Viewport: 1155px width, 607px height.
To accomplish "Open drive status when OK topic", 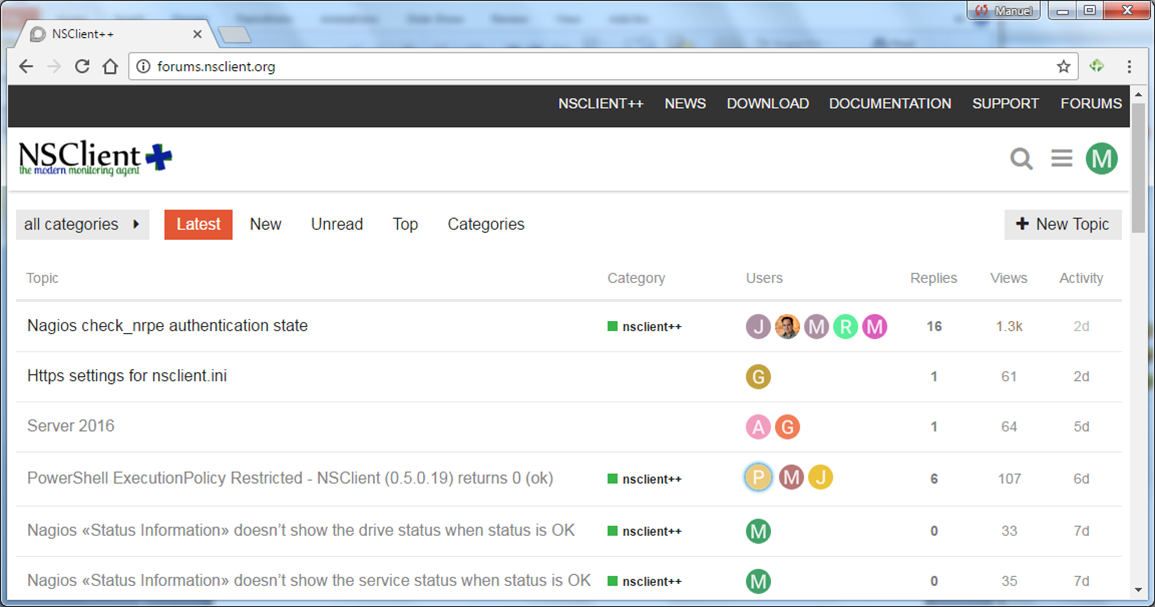I will coord(301,530).
